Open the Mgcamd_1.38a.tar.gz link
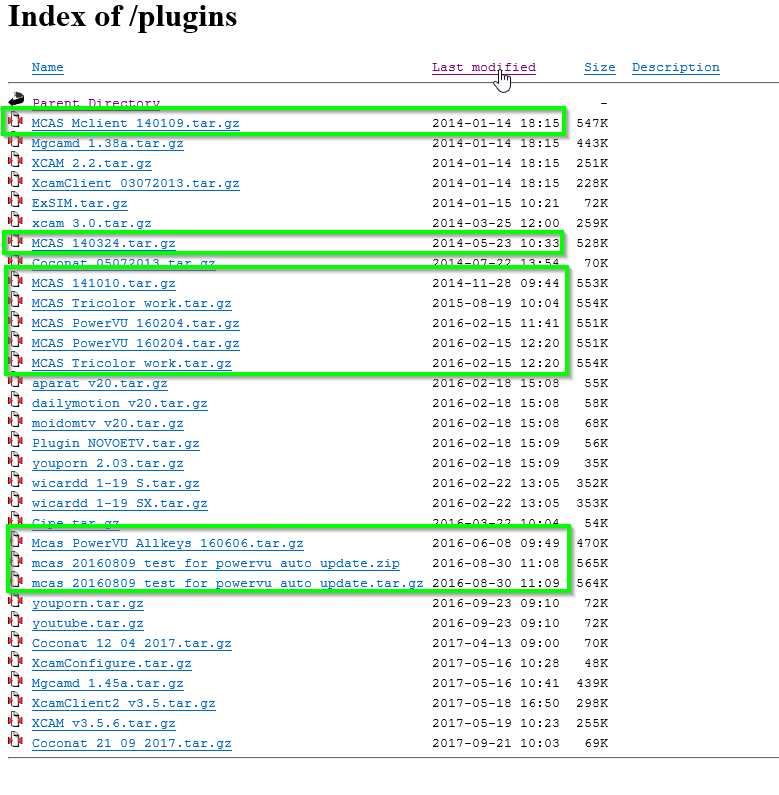This screenshot has height=795, width=779. pos(108,143)
